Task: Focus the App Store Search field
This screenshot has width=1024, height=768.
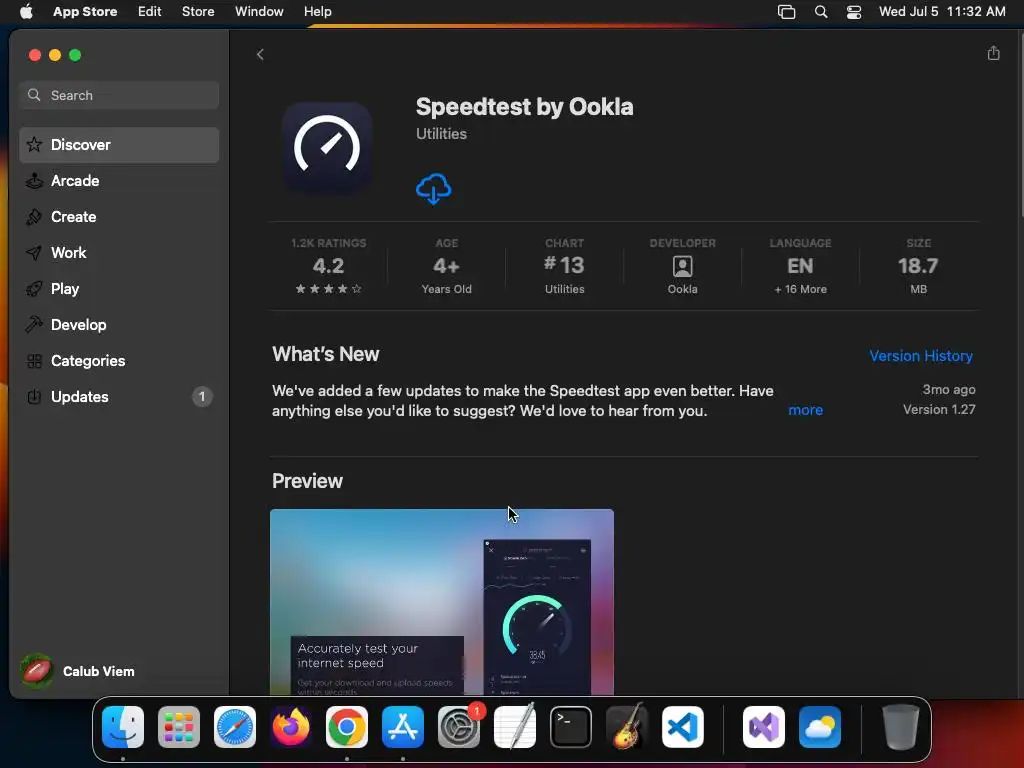Action: point(119,95)
